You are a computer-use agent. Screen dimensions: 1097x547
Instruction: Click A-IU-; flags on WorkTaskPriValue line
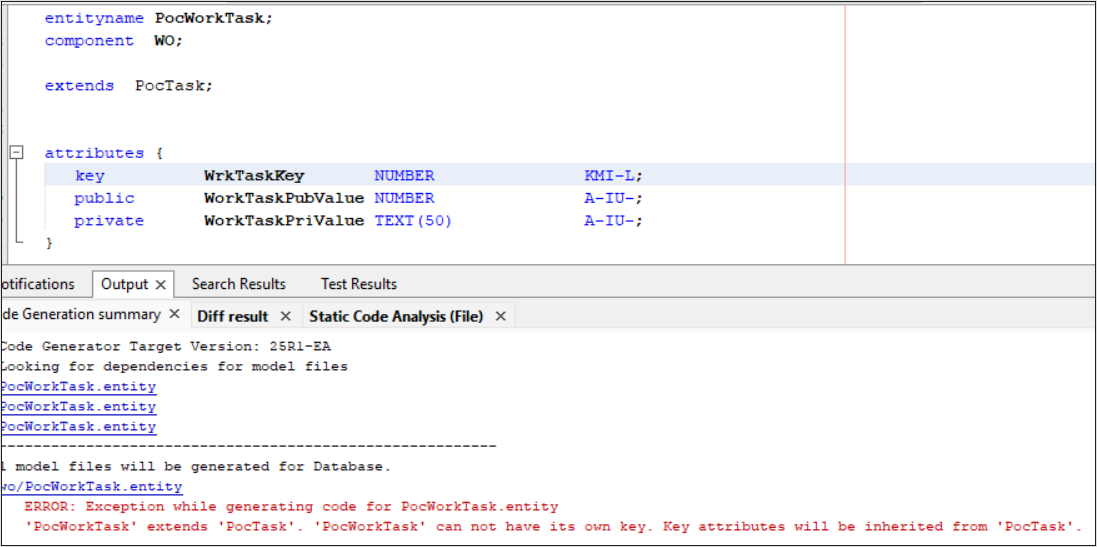[x=614, y=220]
